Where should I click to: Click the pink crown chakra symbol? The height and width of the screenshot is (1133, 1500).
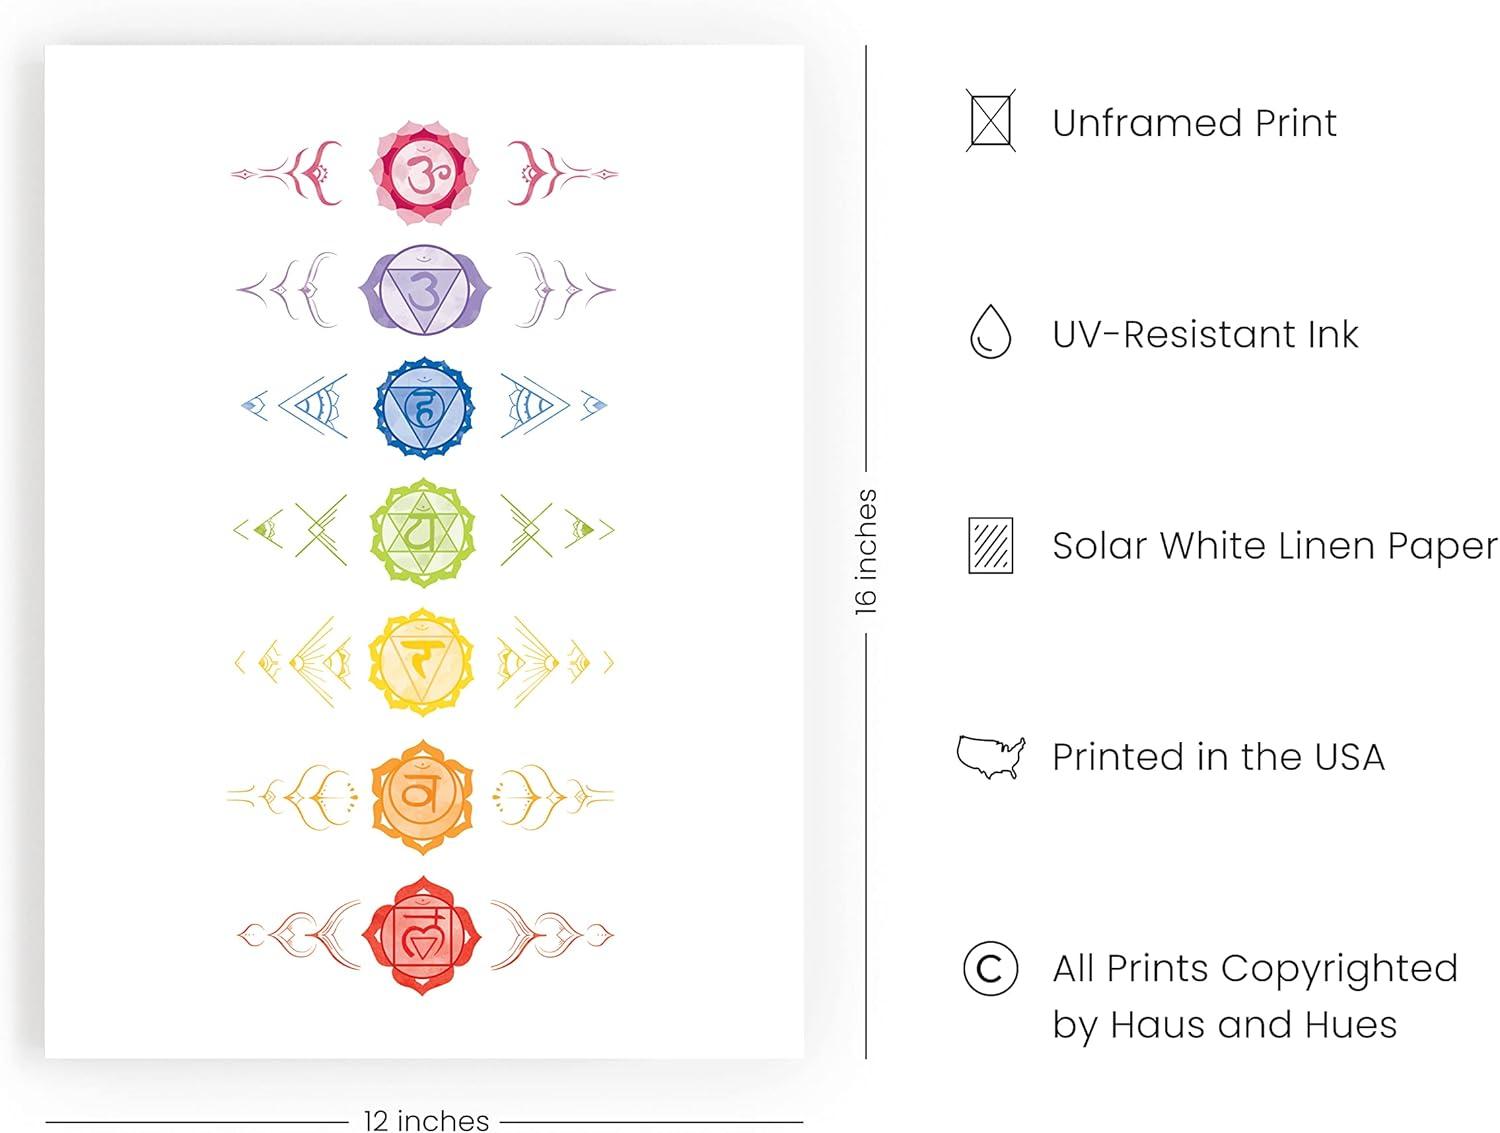[423, 174]
